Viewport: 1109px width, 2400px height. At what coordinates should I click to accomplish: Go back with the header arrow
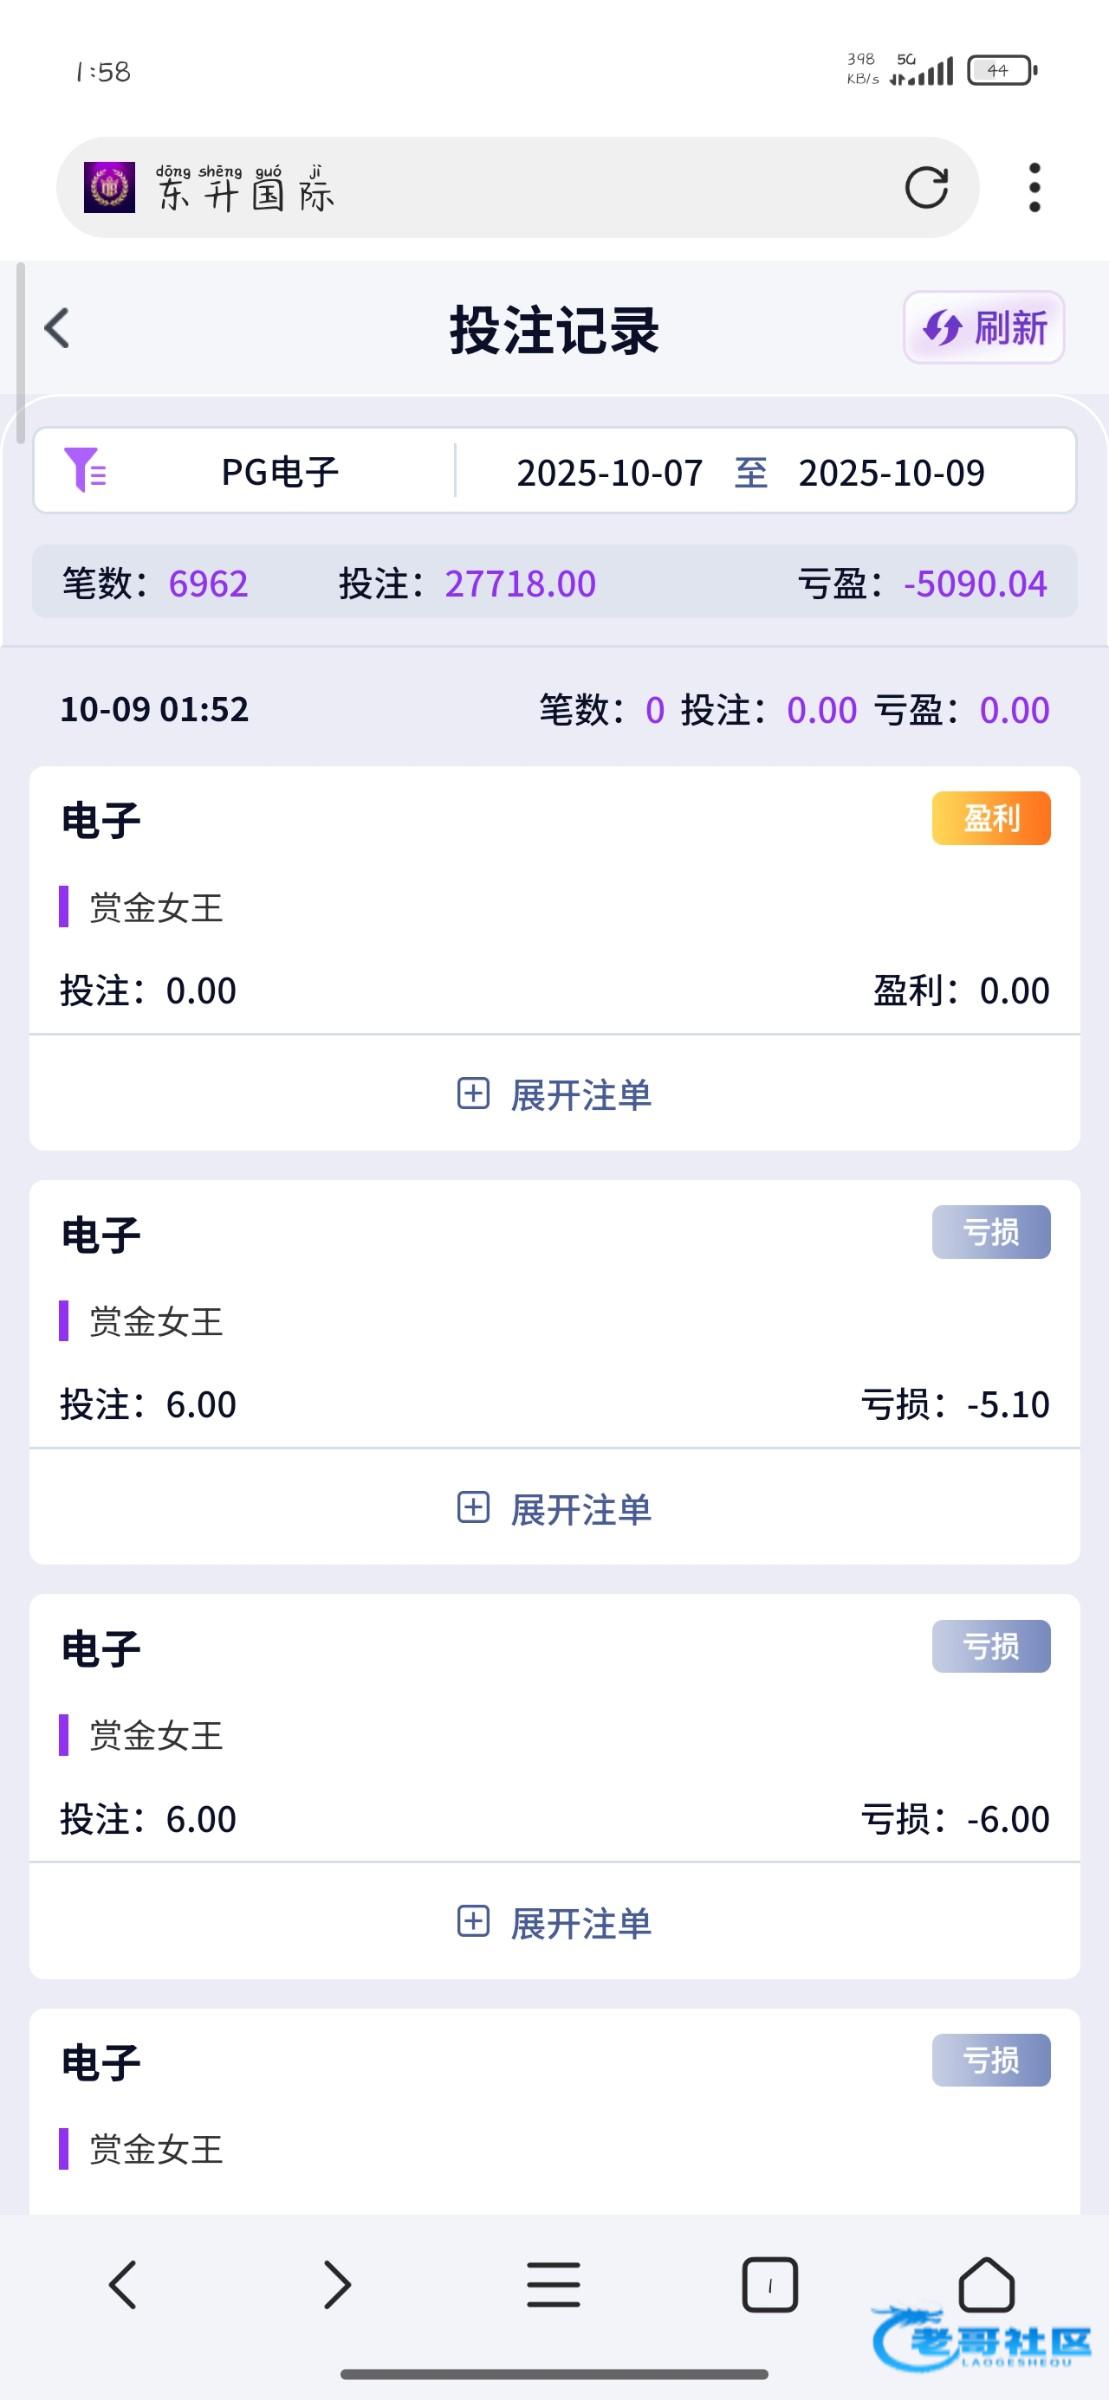click(x=58, y=328)
